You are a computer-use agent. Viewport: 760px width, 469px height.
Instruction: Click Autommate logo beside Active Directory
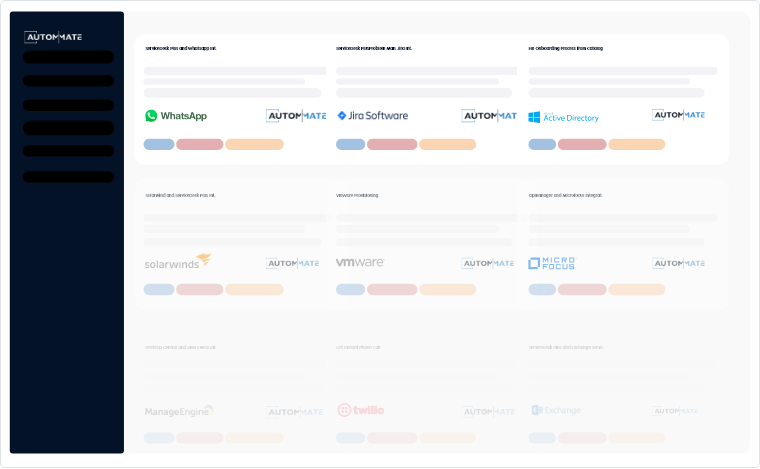[679, 115]
